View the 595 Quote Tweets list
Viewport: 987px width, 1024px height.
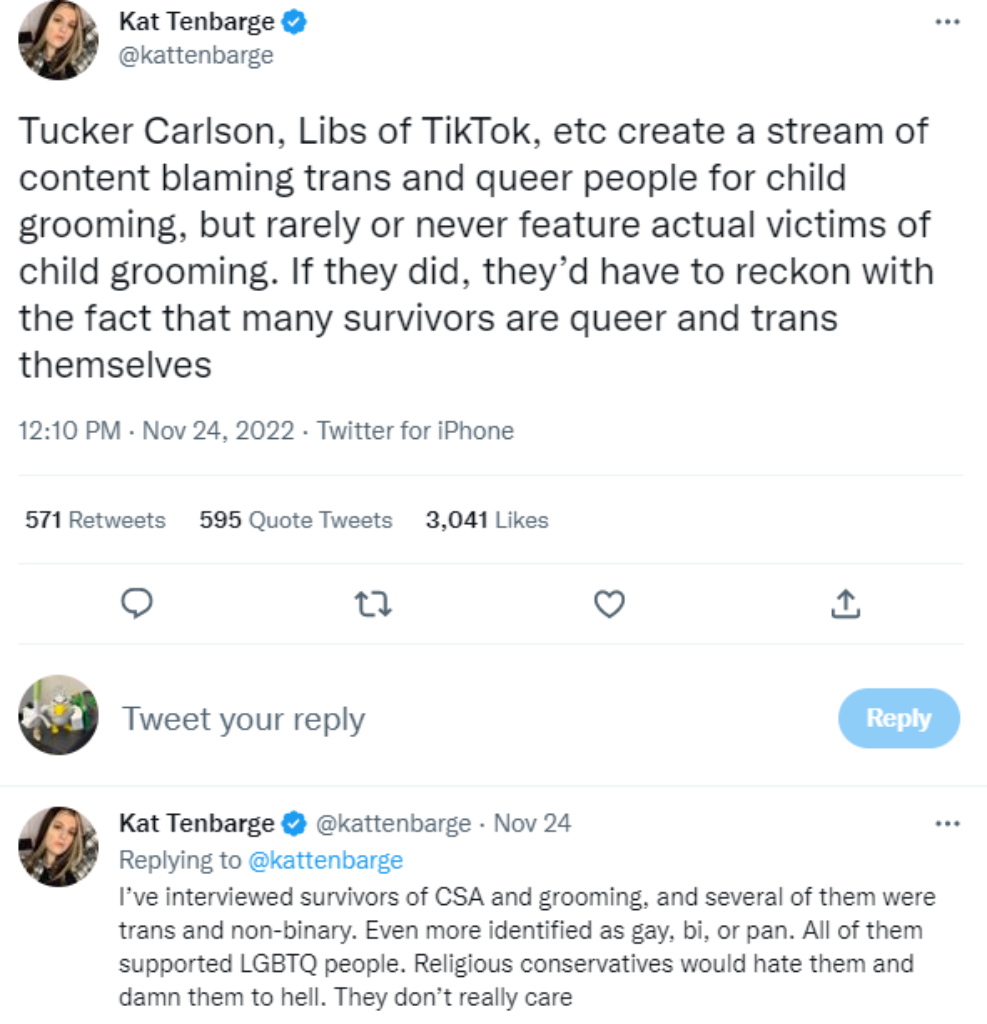click(296, 520)
